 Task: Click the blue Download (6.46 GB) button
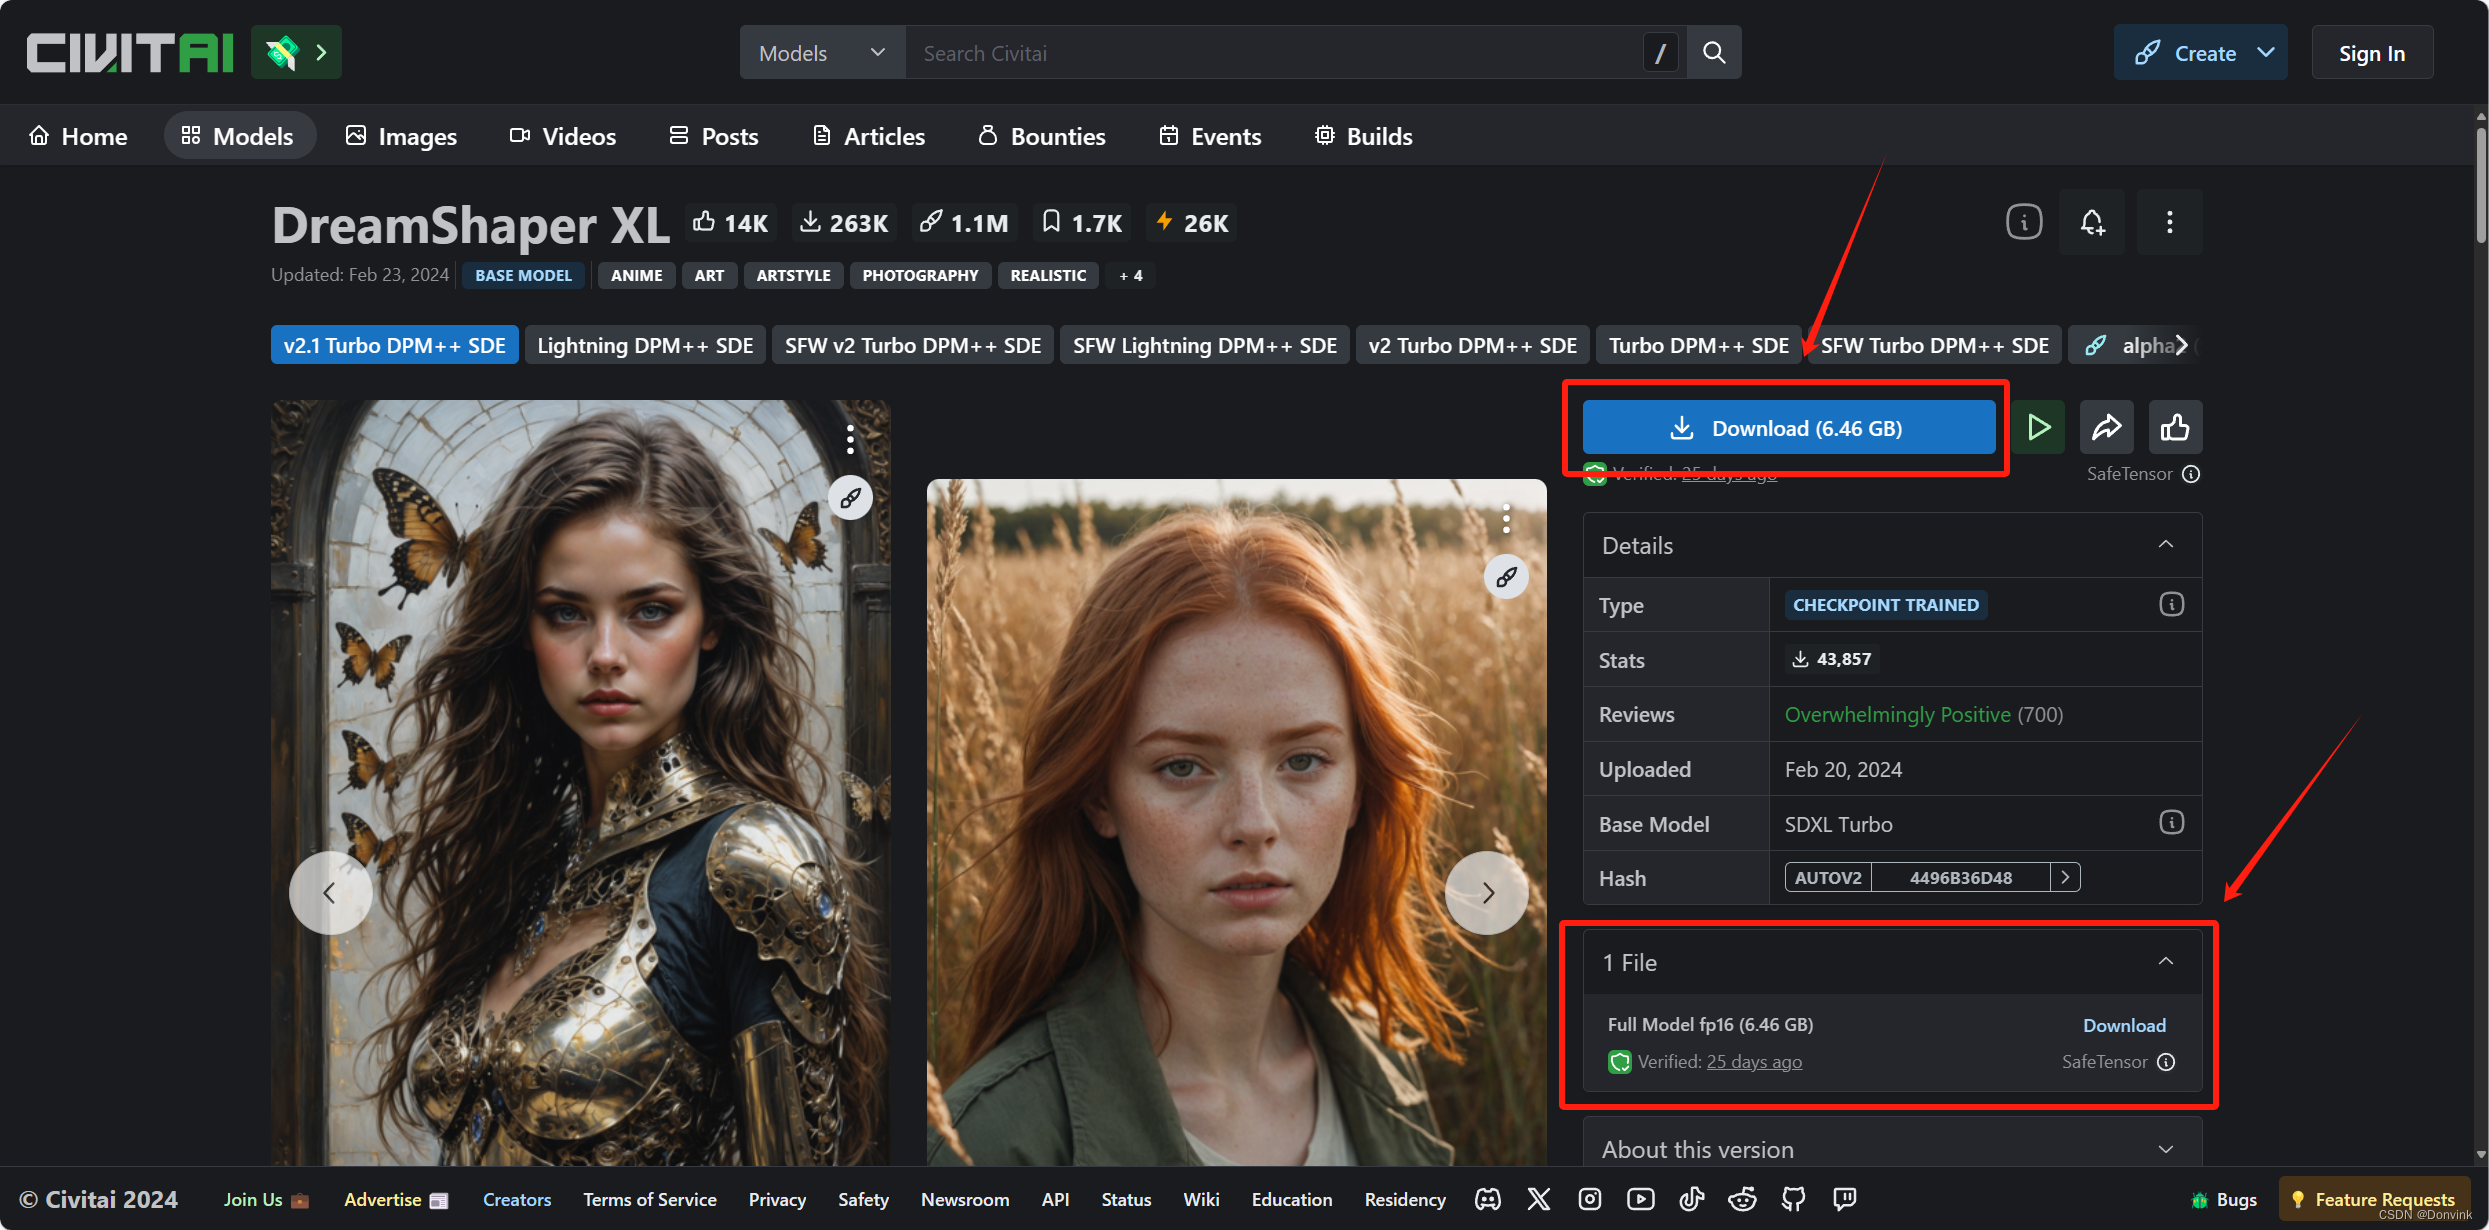tap(1788, 428)
